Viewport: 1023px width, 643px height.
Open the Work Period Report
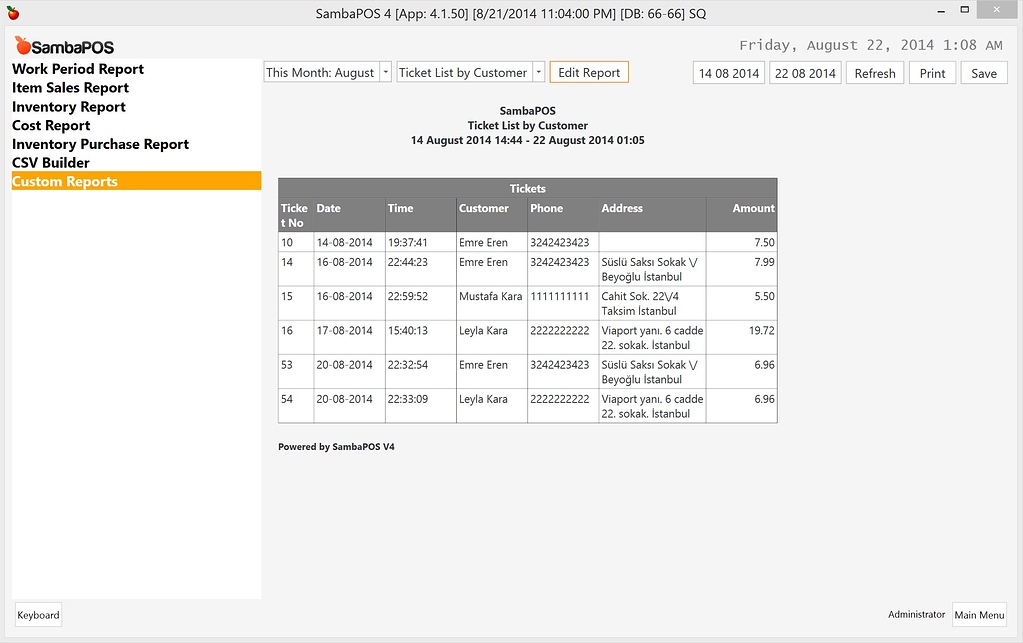tap(77, 69)
